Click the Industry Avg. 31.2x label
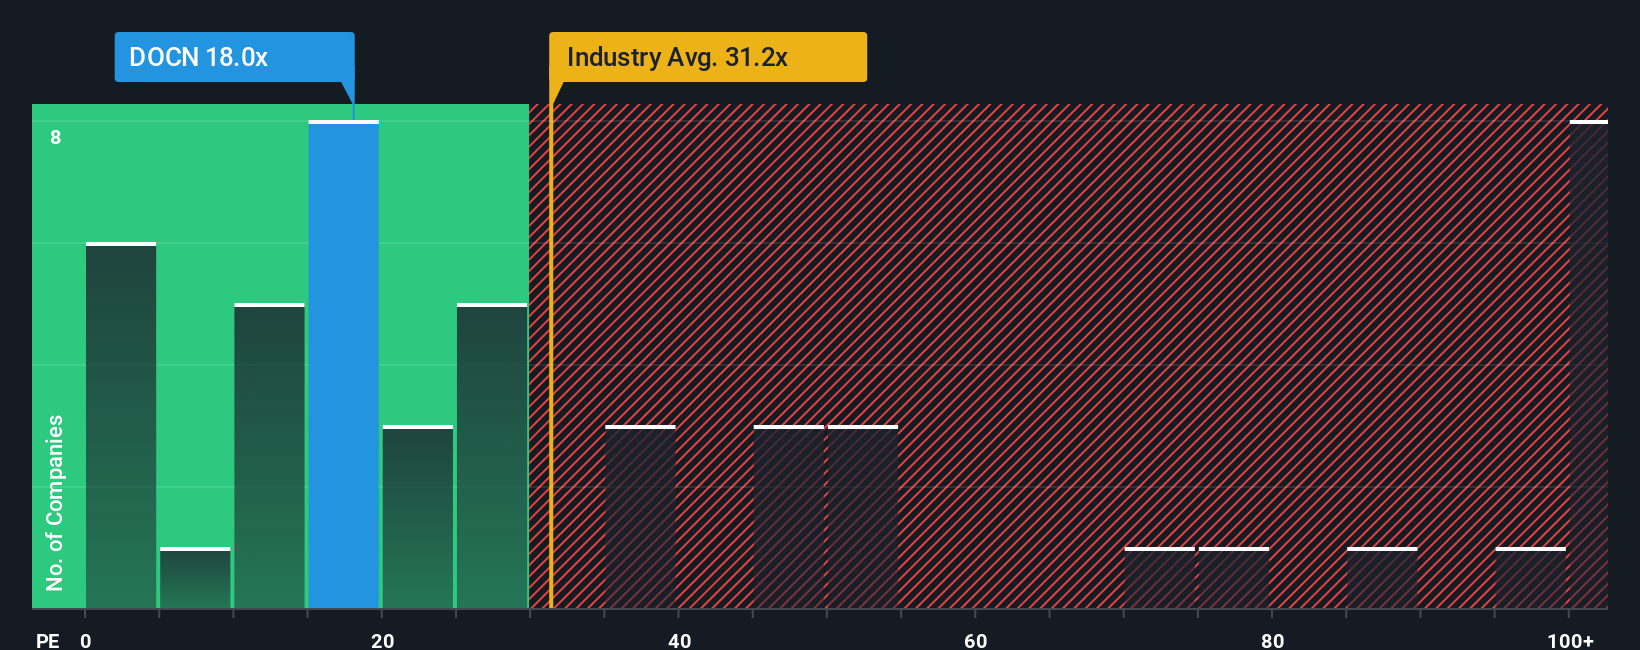The width and height of the screenshot is (1640, 650). pyautogui.click(x=708, y=57)
